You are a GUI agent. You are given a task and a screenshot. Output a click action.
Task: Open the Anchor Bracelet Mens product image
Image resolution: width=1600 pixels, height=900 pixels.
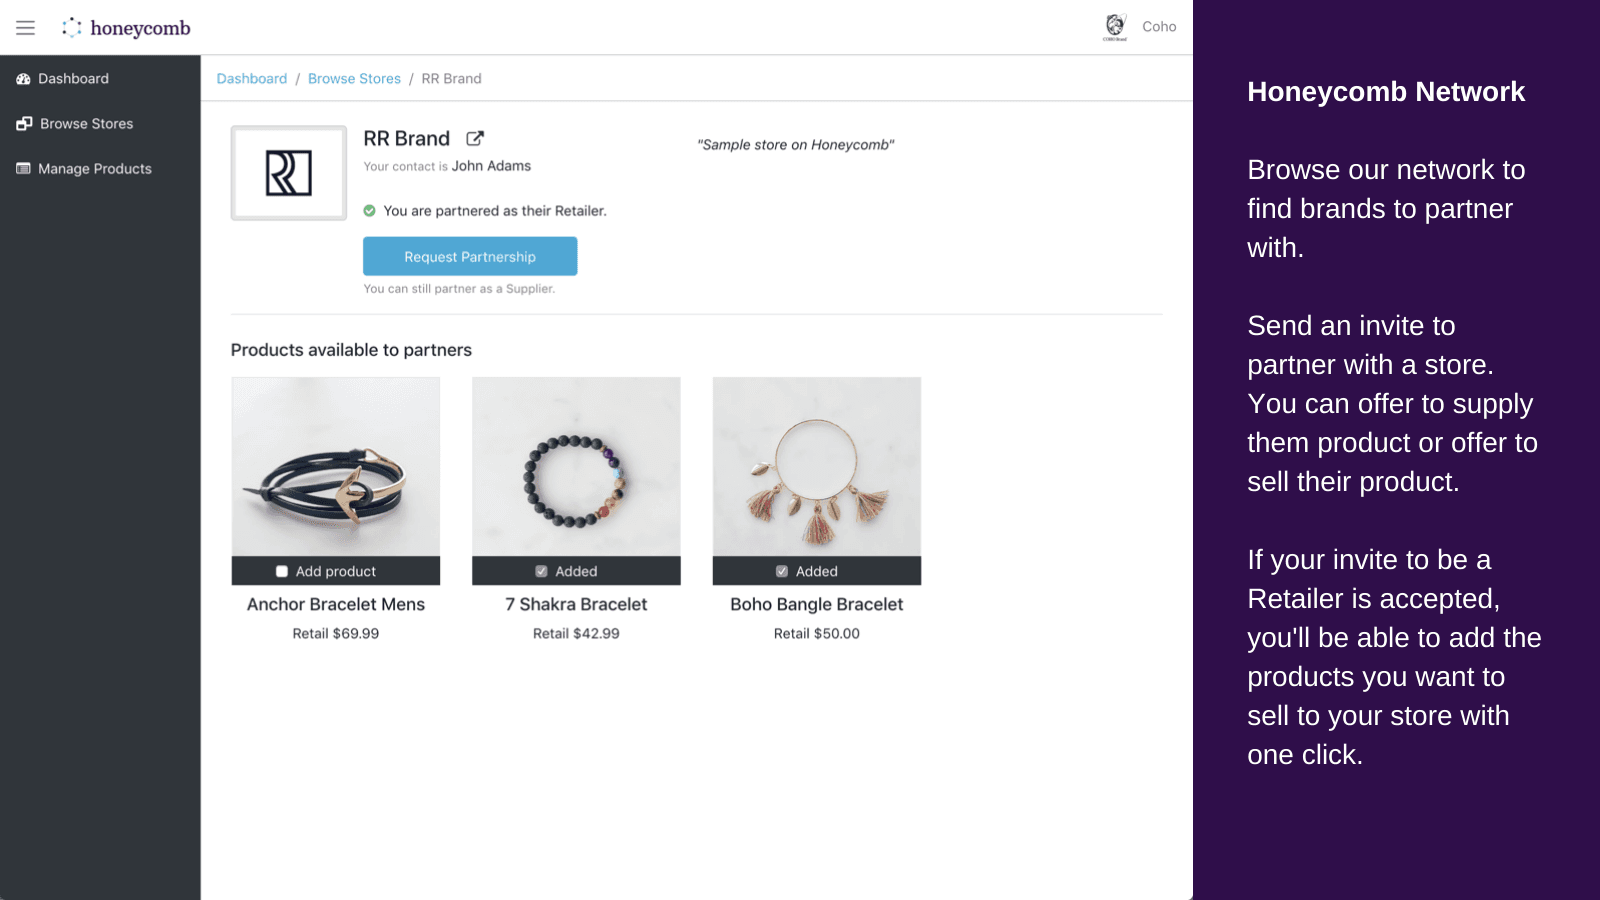[x=335, y=466]
